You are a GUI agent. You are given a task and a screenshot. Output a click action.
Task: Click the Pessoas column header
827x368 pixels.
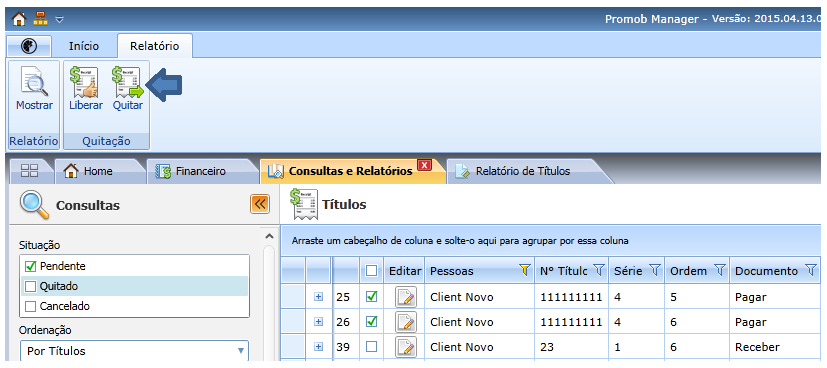click(x=479, y=270)
